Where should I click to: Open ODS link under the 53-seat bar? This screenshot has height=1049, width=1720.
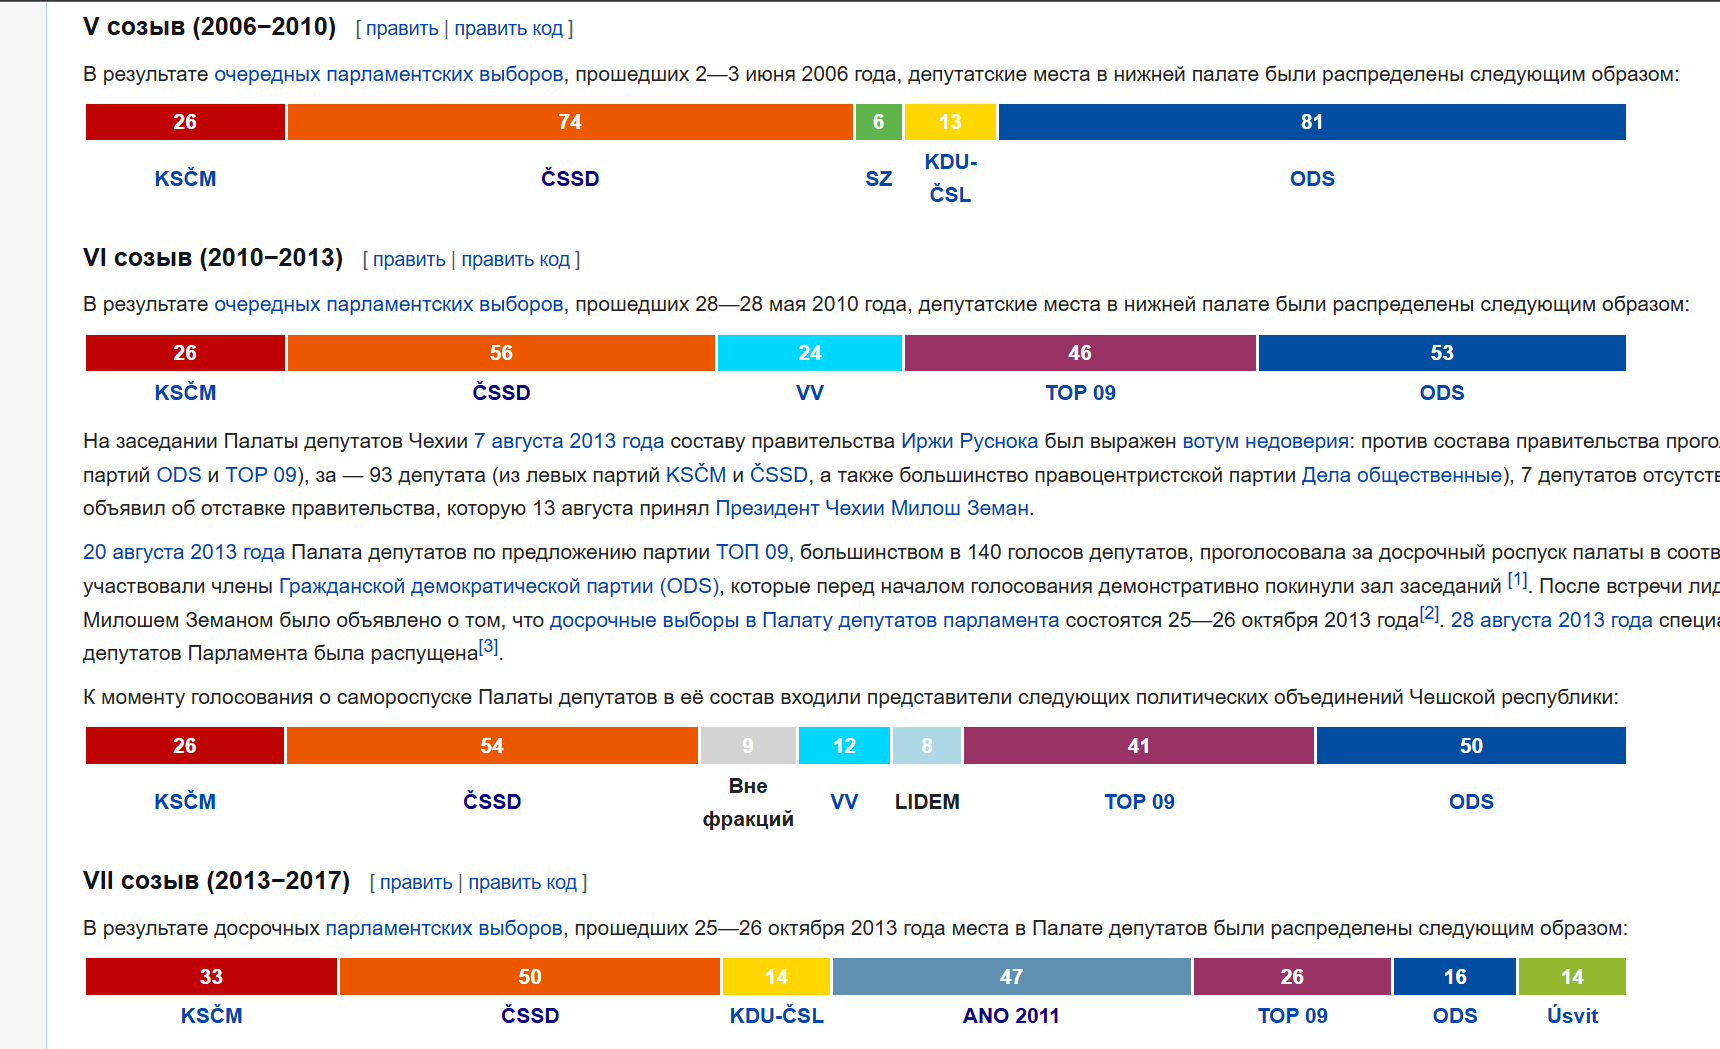click(x=1442, y=393)
